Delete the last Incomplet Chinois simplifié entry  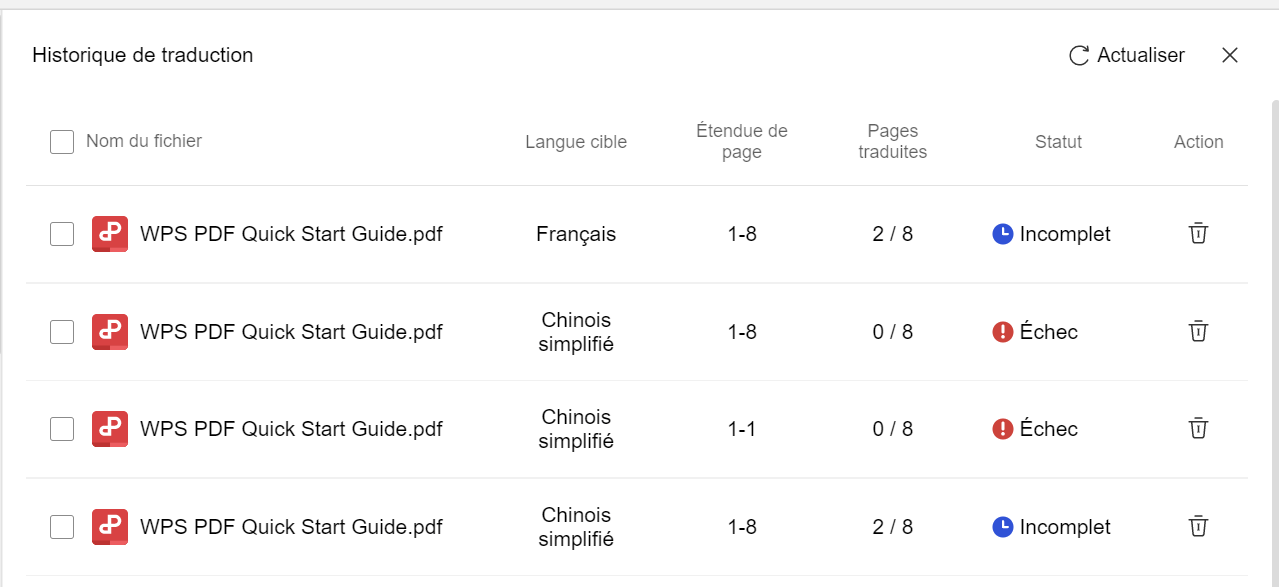pos(1198,527)
